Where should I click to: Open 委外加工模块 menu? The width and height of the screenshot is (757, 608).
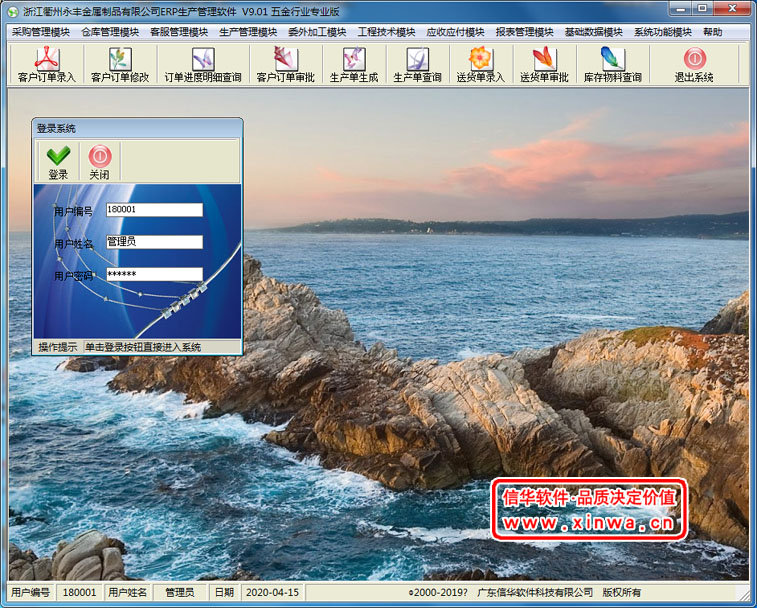(x=317, y=32)
